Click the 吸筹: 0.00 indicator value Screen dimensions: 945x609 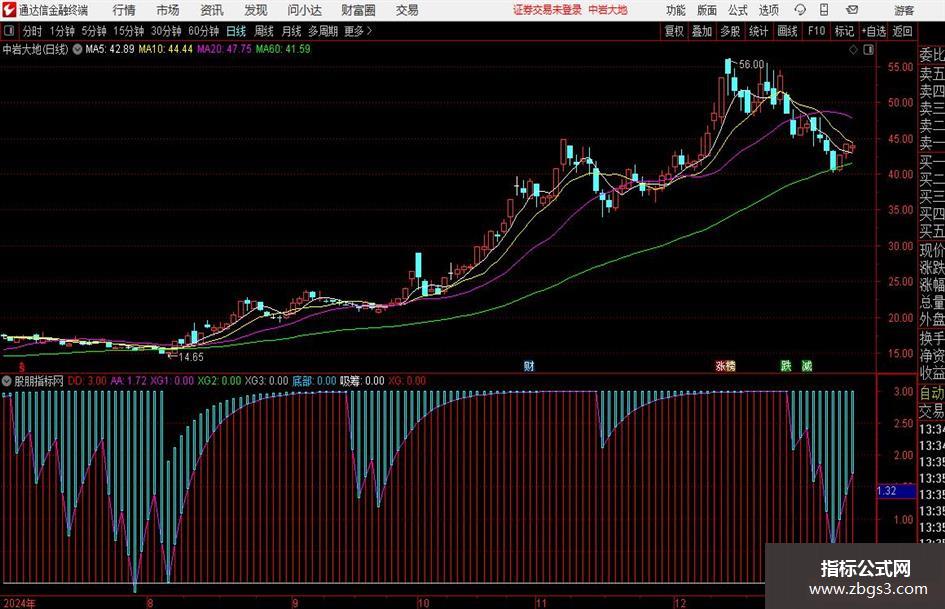click(362, 381)
